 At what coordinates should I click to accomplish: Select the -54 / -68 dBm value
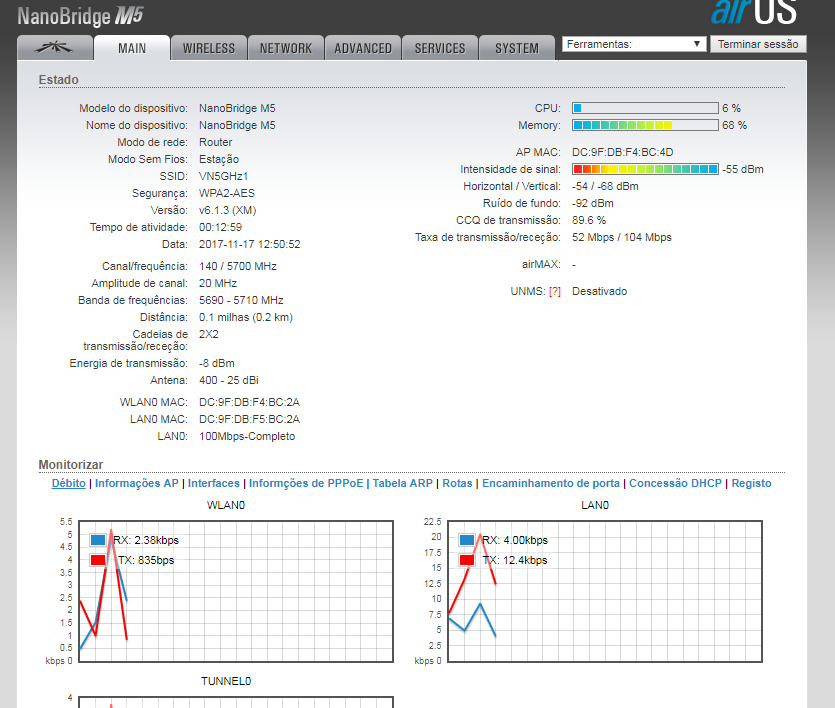[x=605, y=186]
